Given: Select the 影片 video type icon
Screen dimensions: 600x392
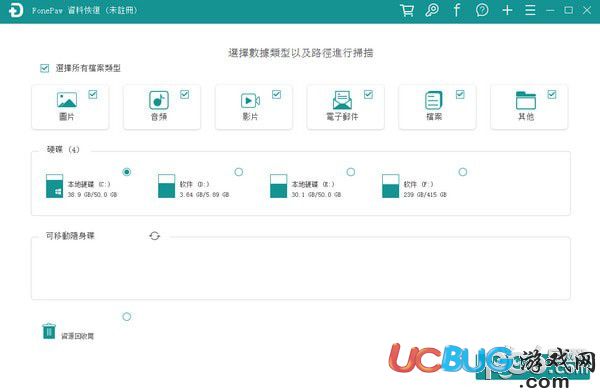Looking at the screenshot, I should [x=250, y=101].
